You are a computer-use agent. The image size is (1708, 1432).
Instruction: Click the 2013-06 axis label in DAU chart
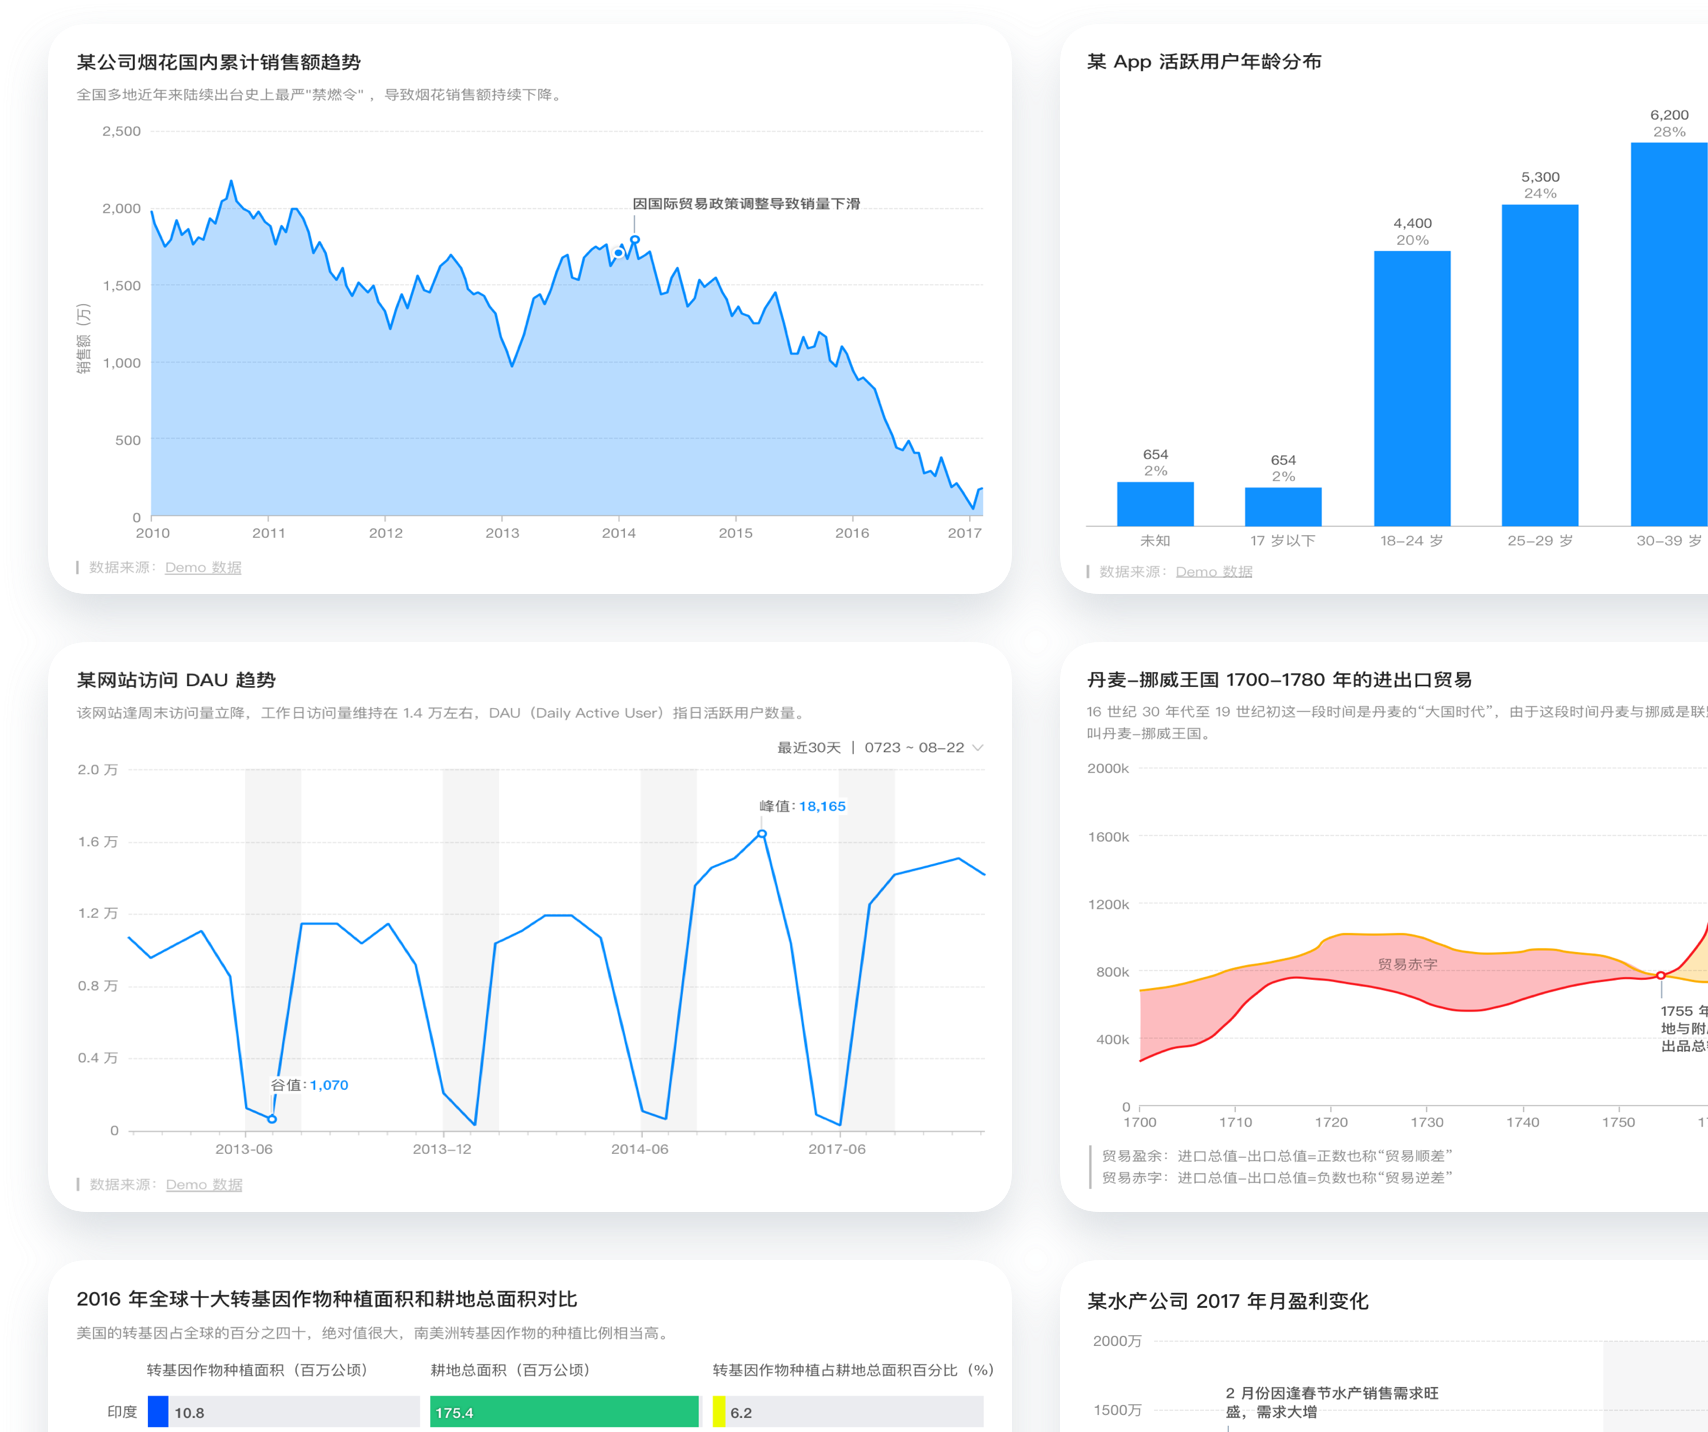coord(244,1149)
